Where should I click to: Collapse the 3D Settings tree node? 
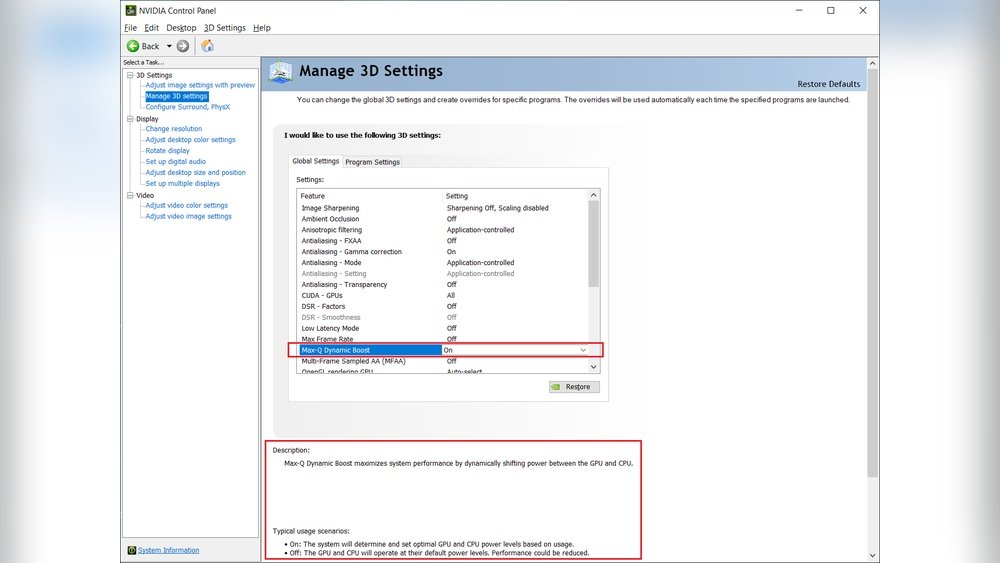click(x=130, y=75)
